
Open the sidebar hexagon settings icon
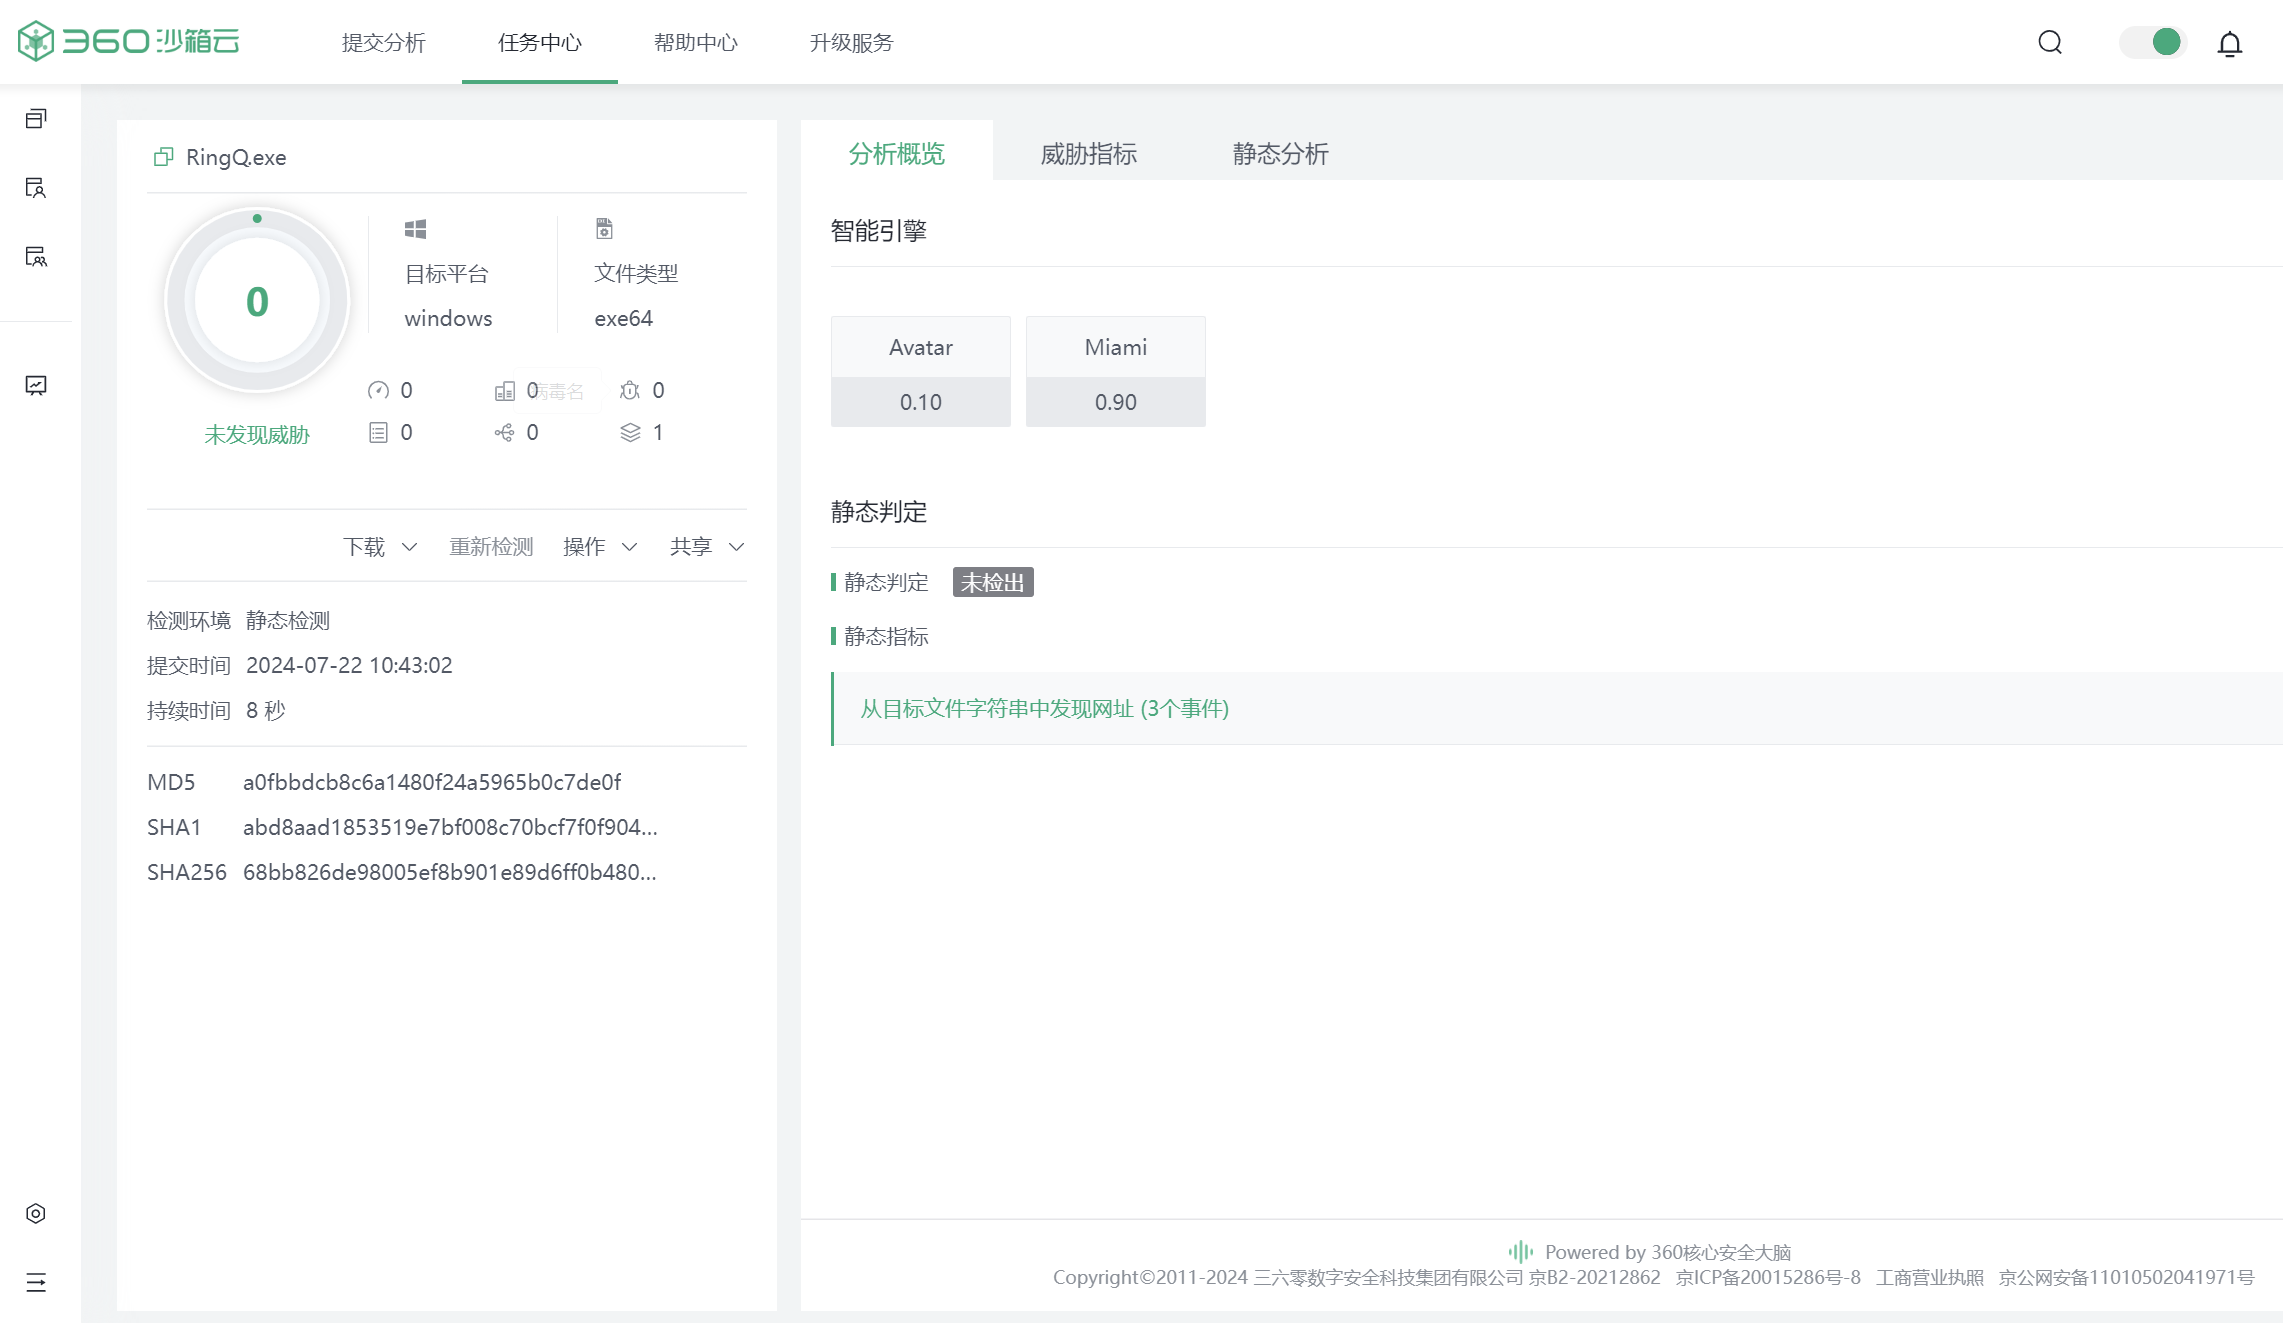tap(36, 1213)
